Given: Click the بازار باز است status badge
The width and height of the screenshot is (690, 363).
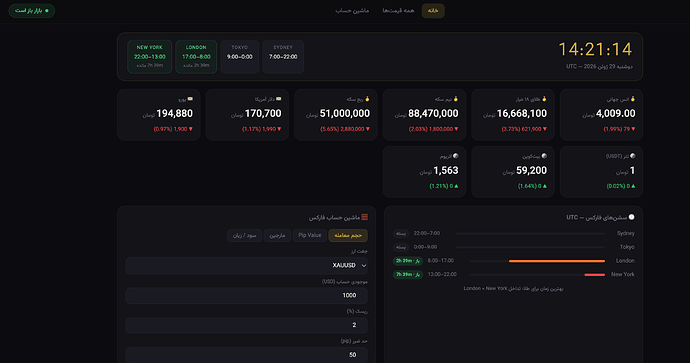Looking at the screenshot, I should [32, 11].
